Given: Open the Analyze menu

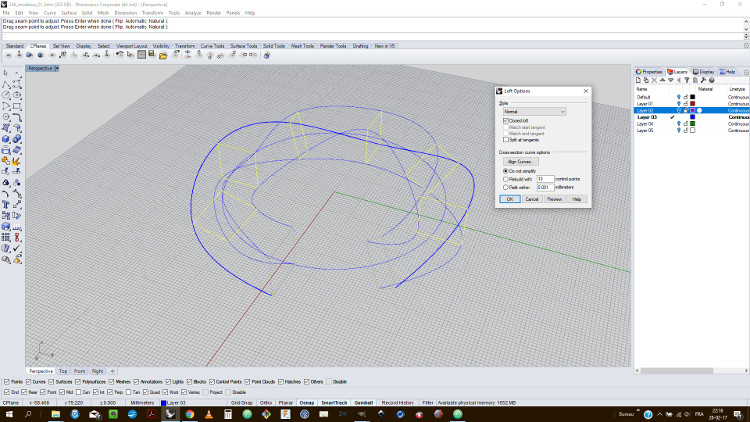Looking at the screenshot, I should (193, 13).
